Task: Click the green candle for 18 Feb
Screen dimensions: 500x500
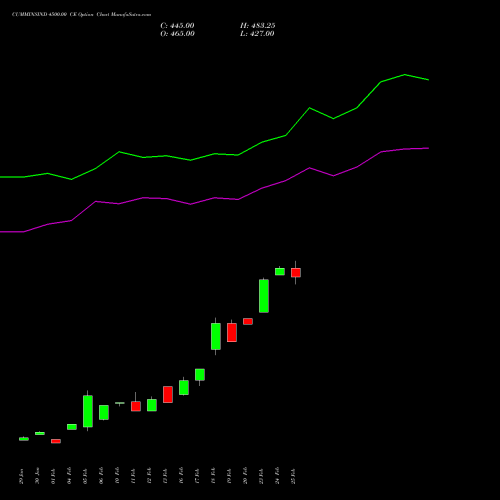Action: click(216, 336)
